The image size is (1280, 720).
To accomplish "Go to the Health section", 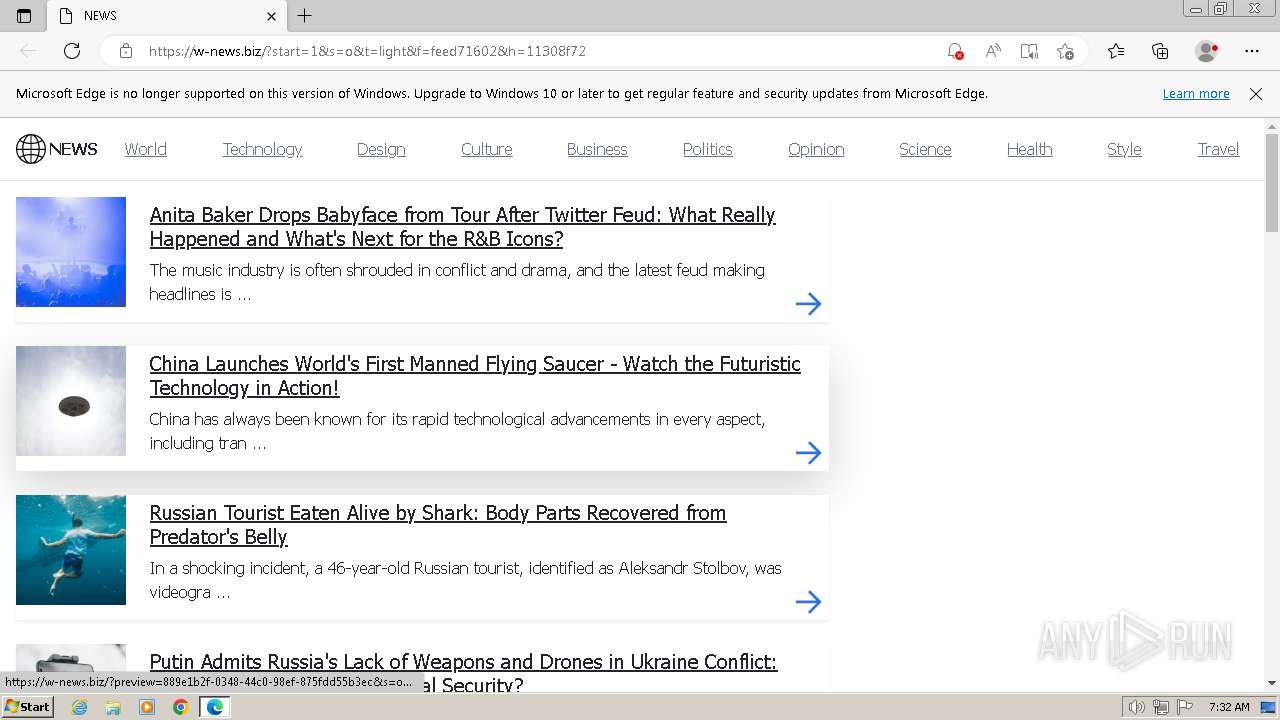I will coord(1030,149).
